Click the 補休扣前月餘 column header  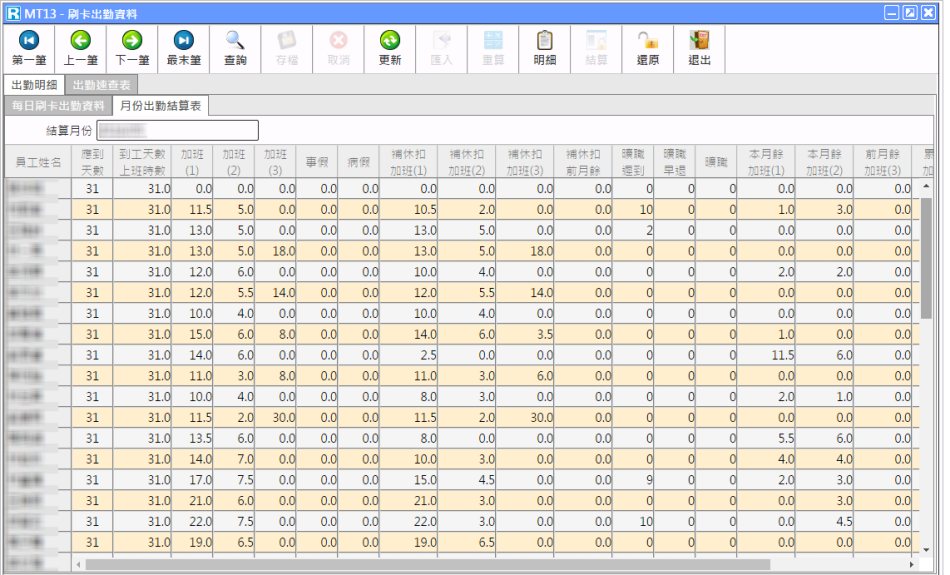583,162
